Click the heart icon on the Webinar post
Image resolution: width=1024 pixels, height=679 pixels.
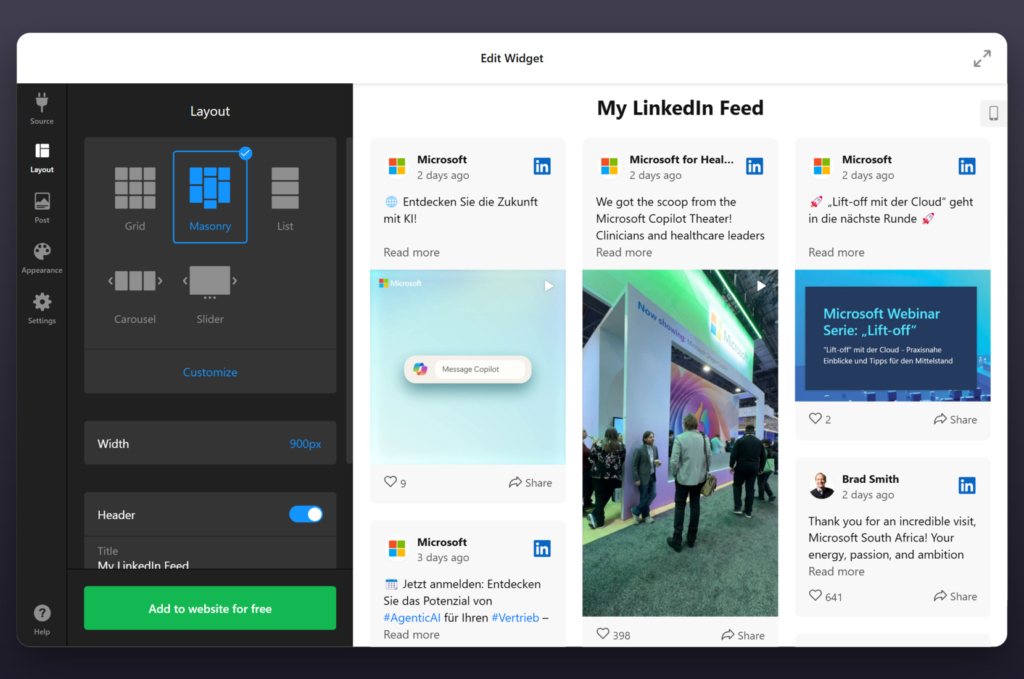point(814,419)
